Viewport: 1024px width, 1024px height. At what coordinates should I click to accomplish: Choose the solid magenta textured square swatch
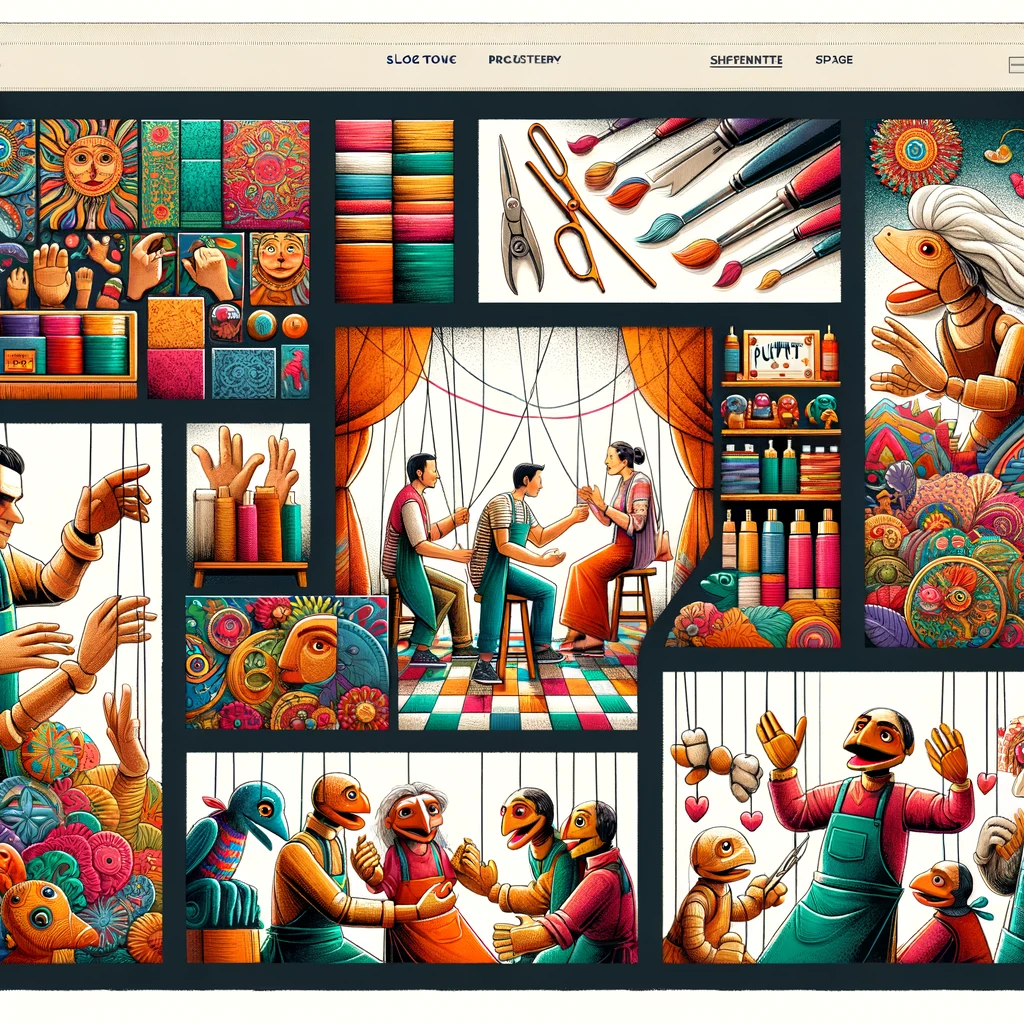point(176,373)
